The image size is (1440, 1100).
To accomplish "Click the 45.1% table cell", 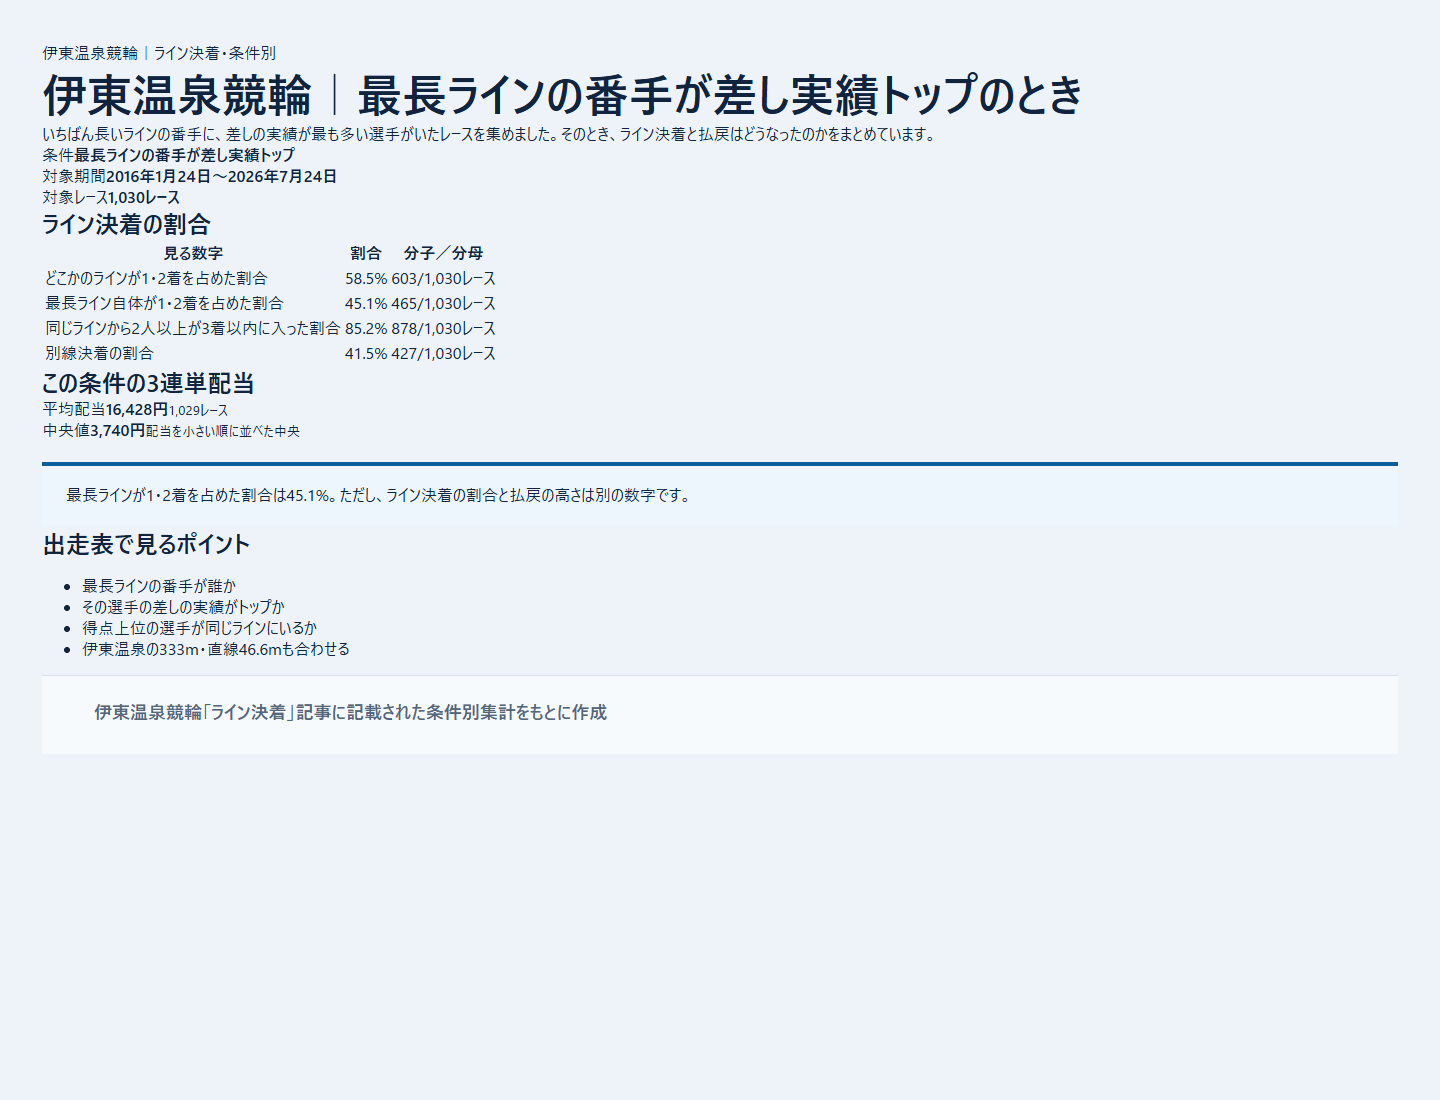I will [x=366, y=303].
